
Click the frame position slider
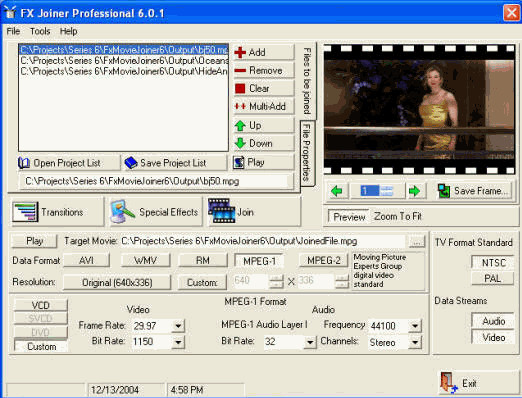click(x=377, y=191)
